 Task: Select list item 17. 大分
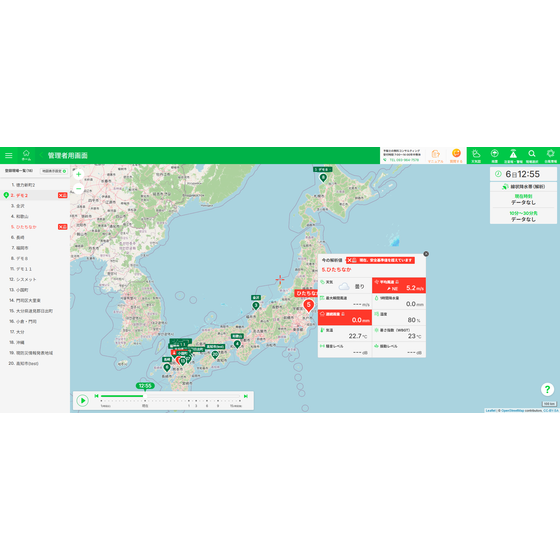click(x=35, y=332)
